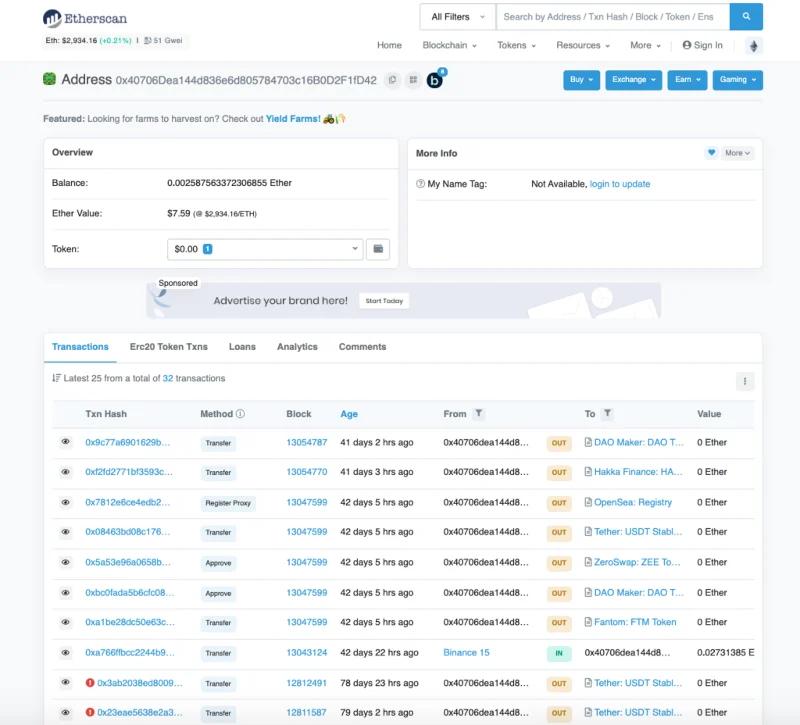
Task: Click Sign In link
Action: click(x=703, y=45)
